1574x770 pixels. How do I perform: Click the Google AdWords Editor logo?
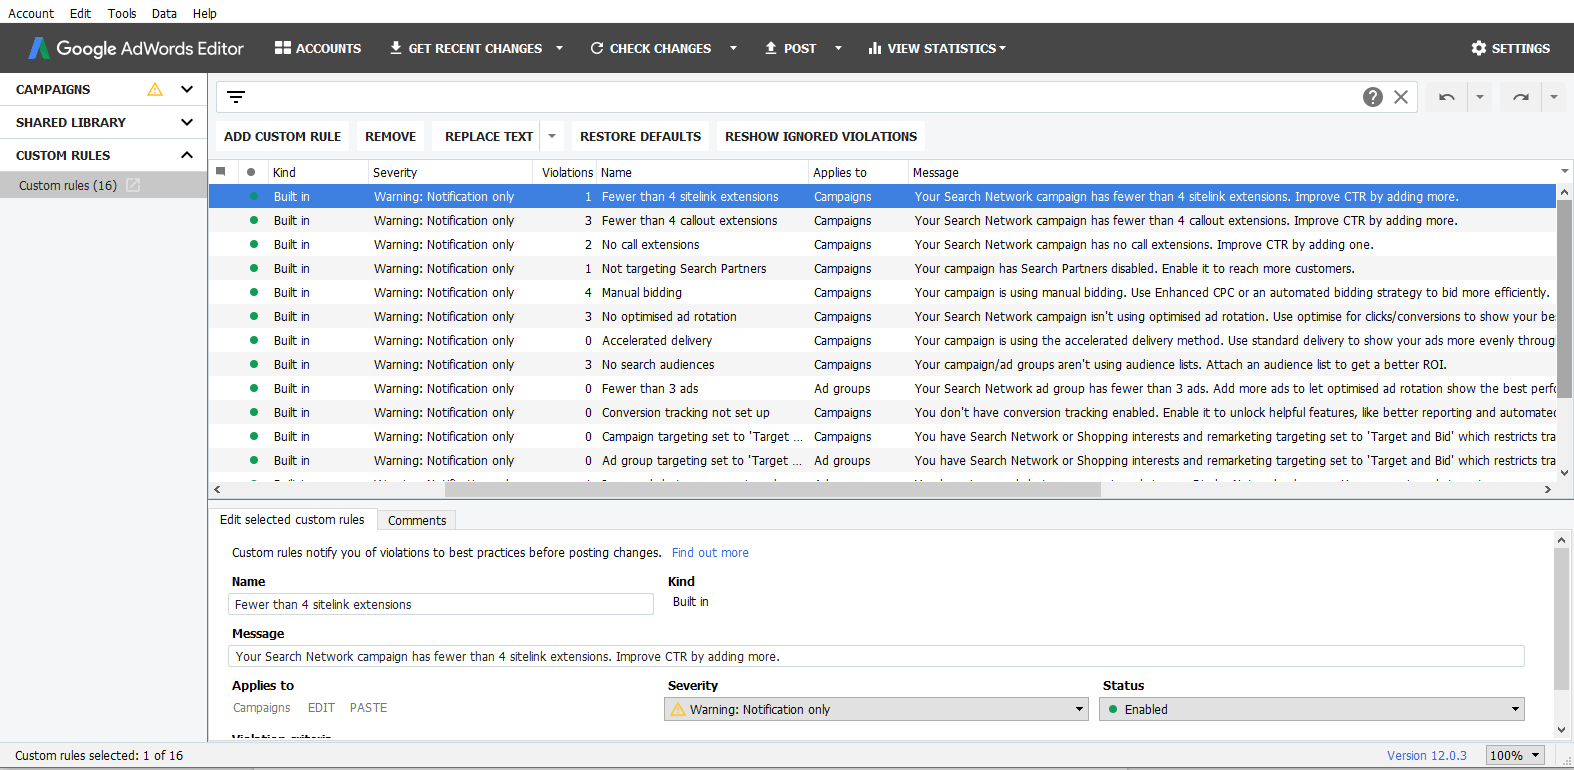(x=135, y=48)
